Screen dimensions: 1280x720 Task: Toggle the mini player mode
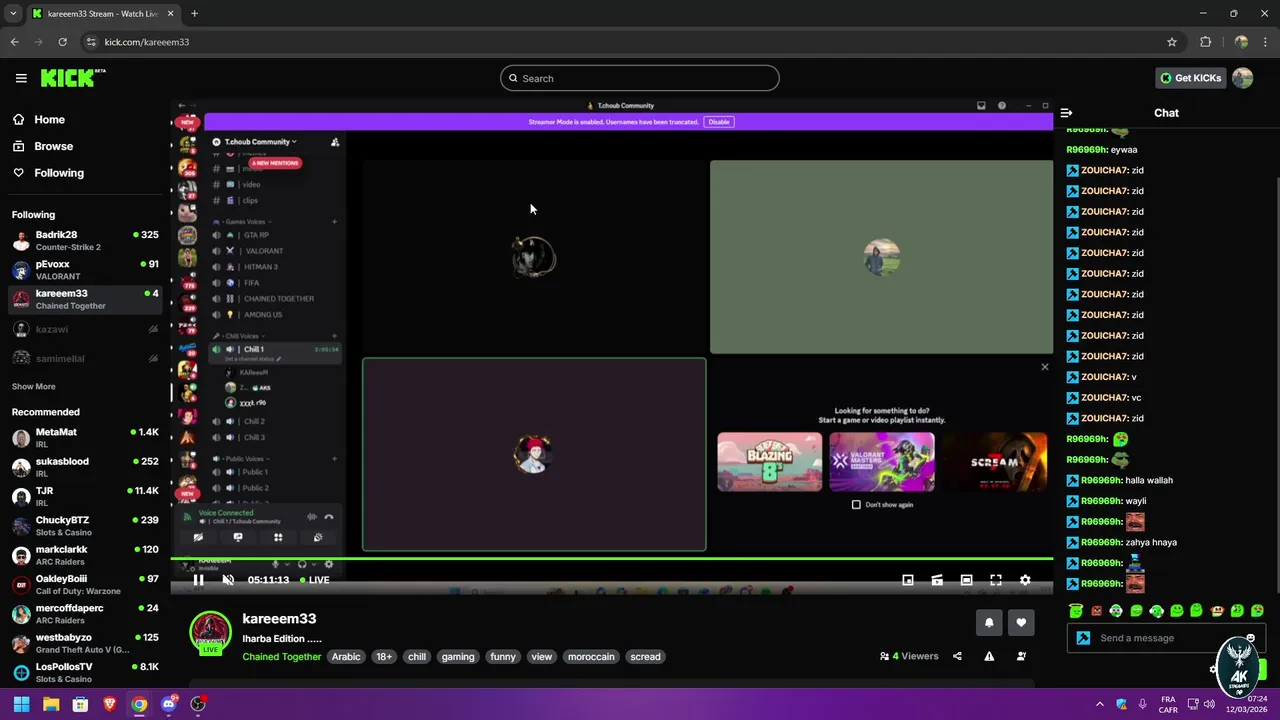(x=908, y=580)
